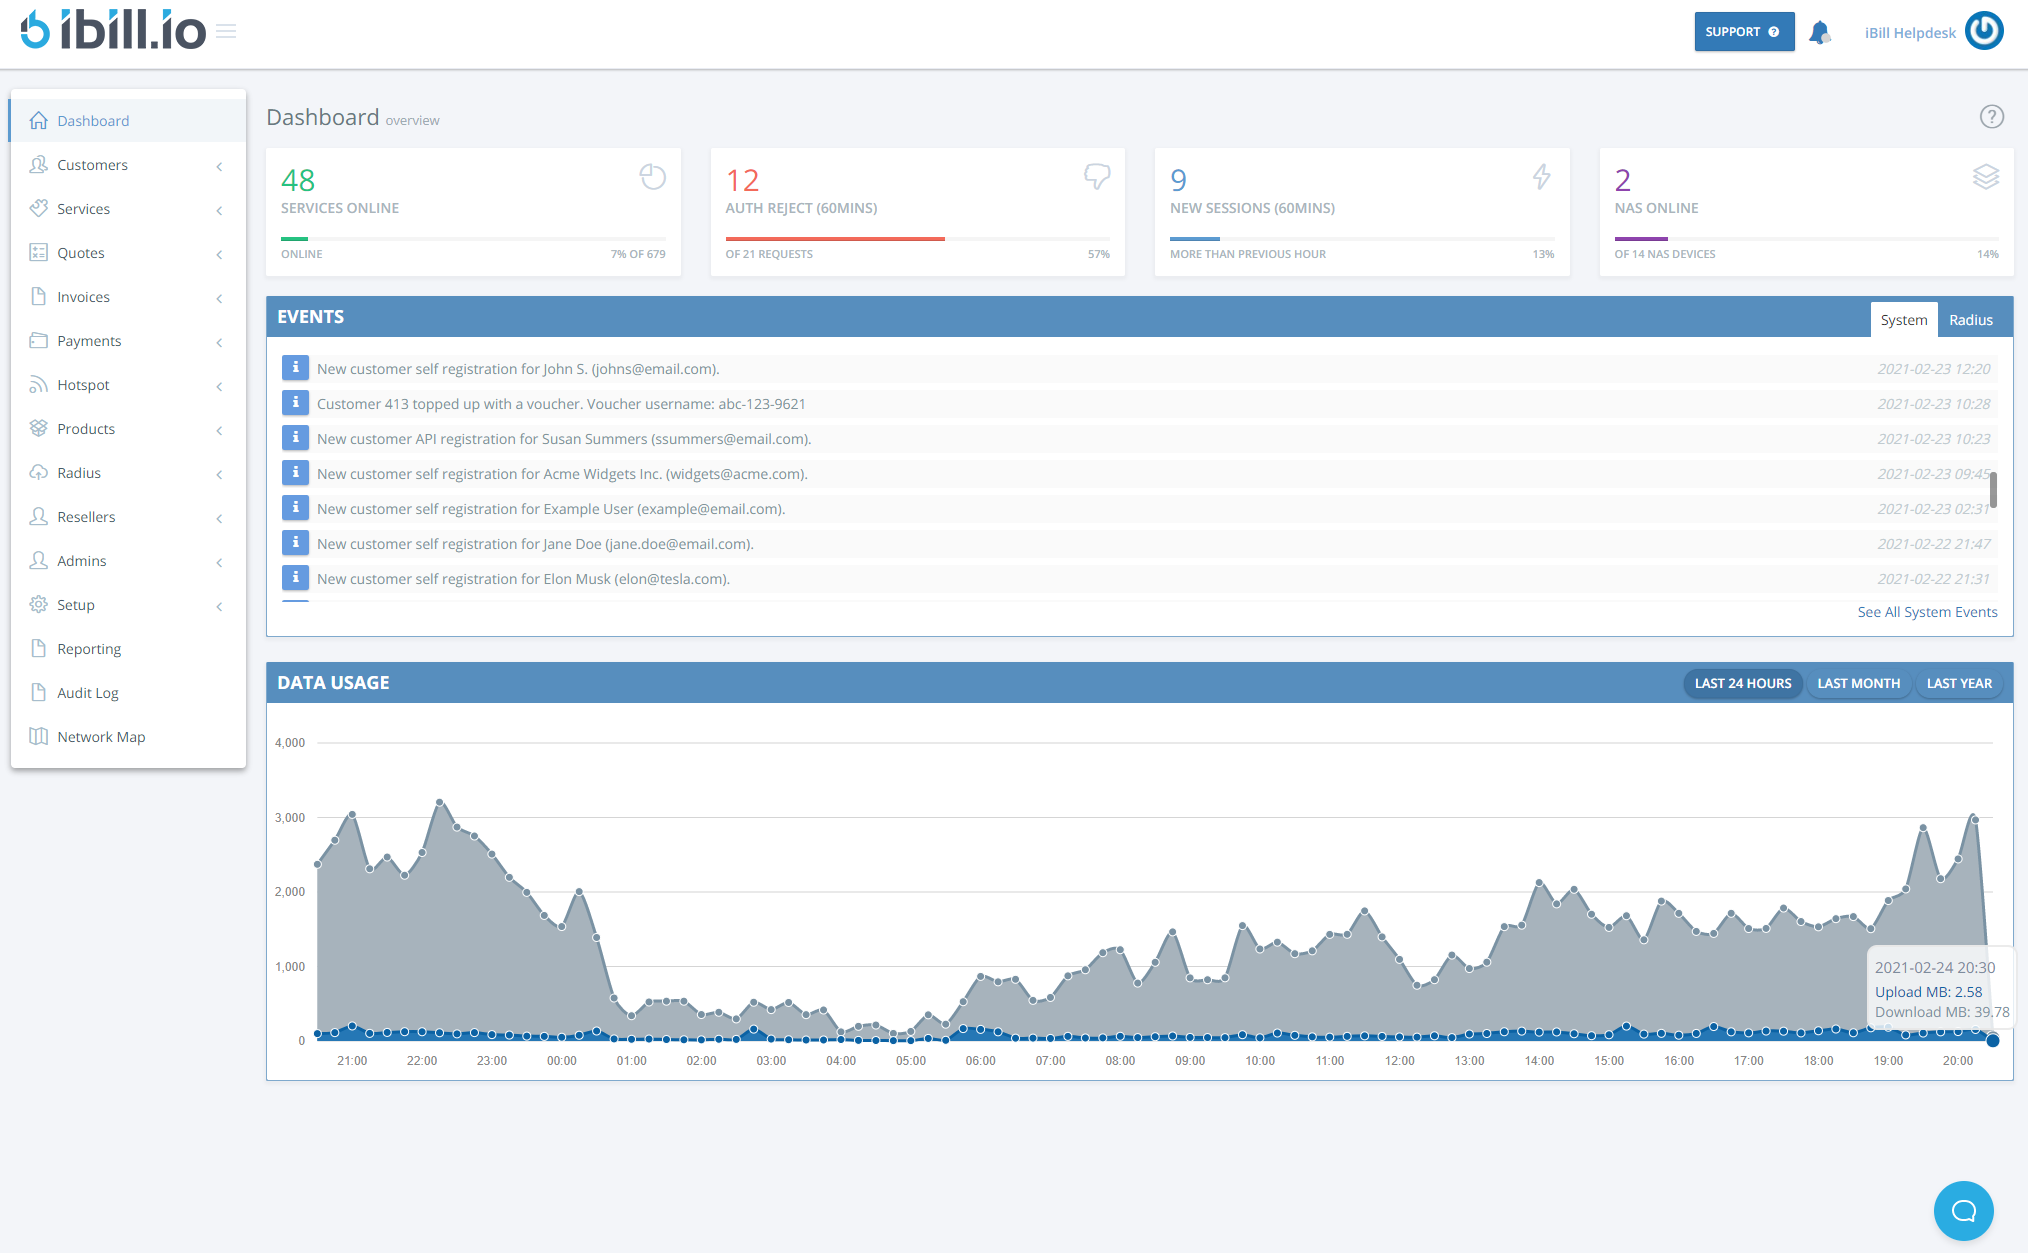Open the chat bubble in bottom corner
This screenshot has width=2028, height=1253.
coord(1963,1211)
